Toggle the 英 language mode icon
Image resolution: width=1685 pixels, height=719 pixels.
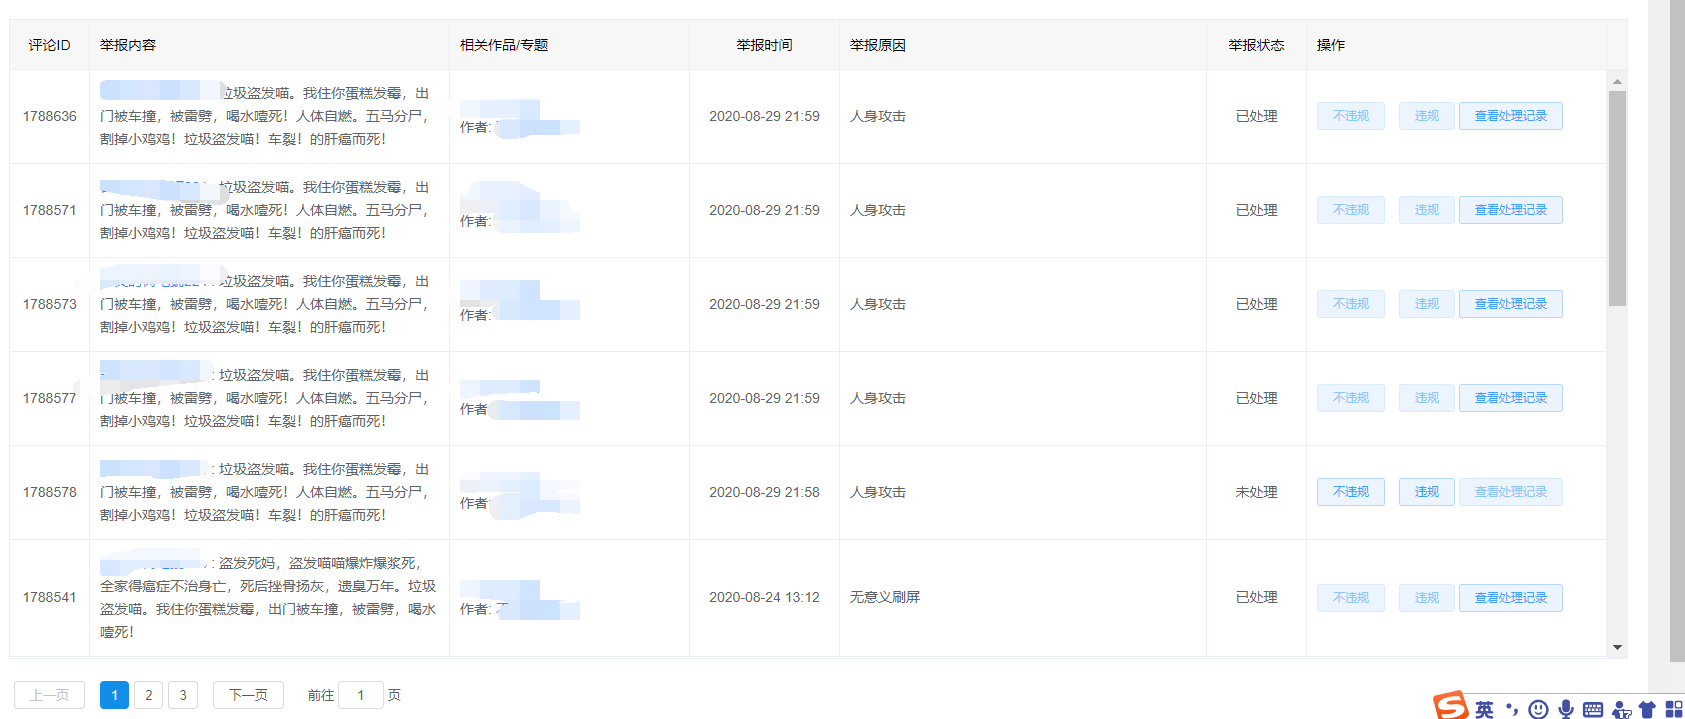[x=1484, y=709]
